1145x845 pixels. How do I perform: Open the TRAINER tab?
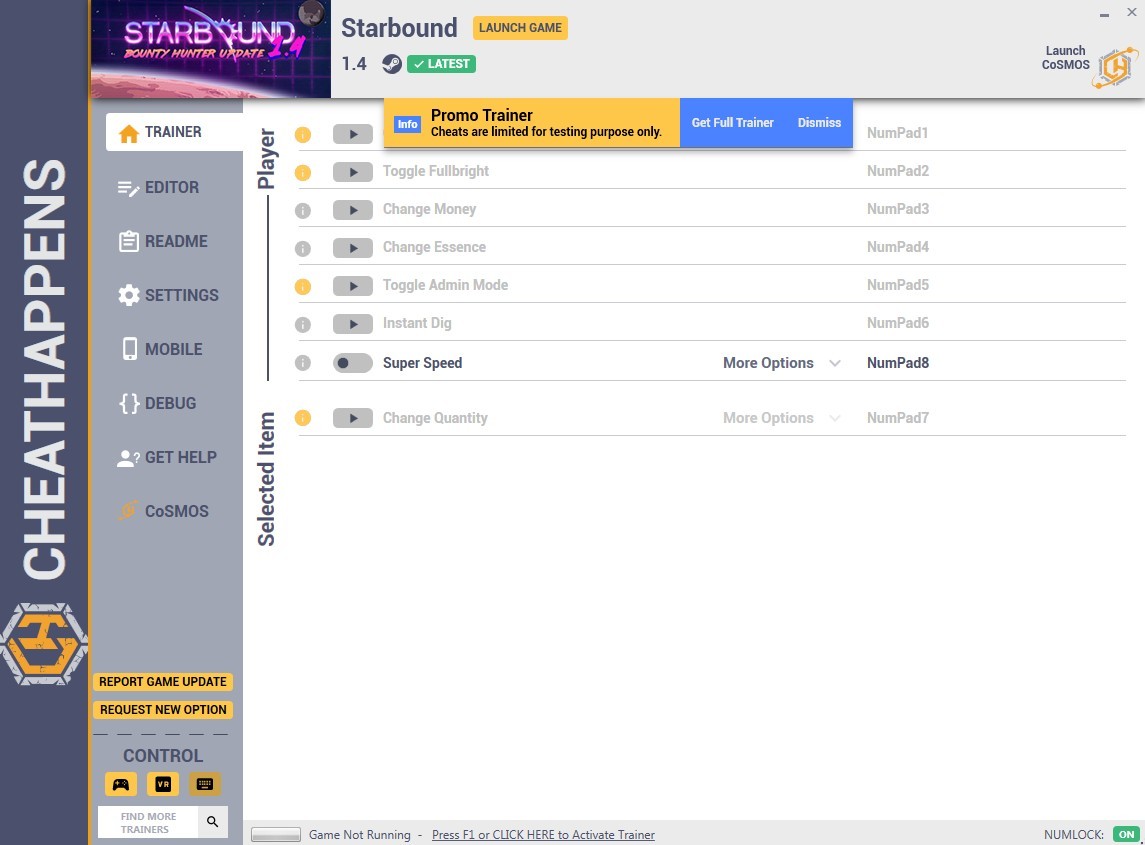pyautogui.click(x=174, y=132)
